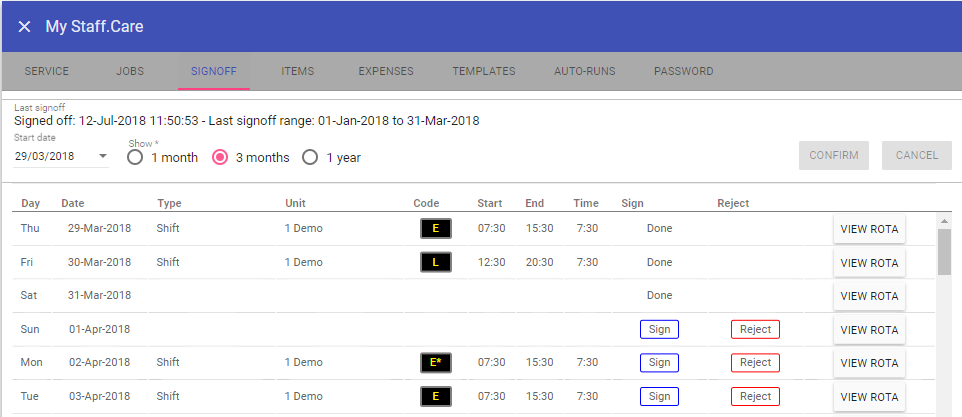
Task: Open the Templates tab
Action: tap(484, 72)
